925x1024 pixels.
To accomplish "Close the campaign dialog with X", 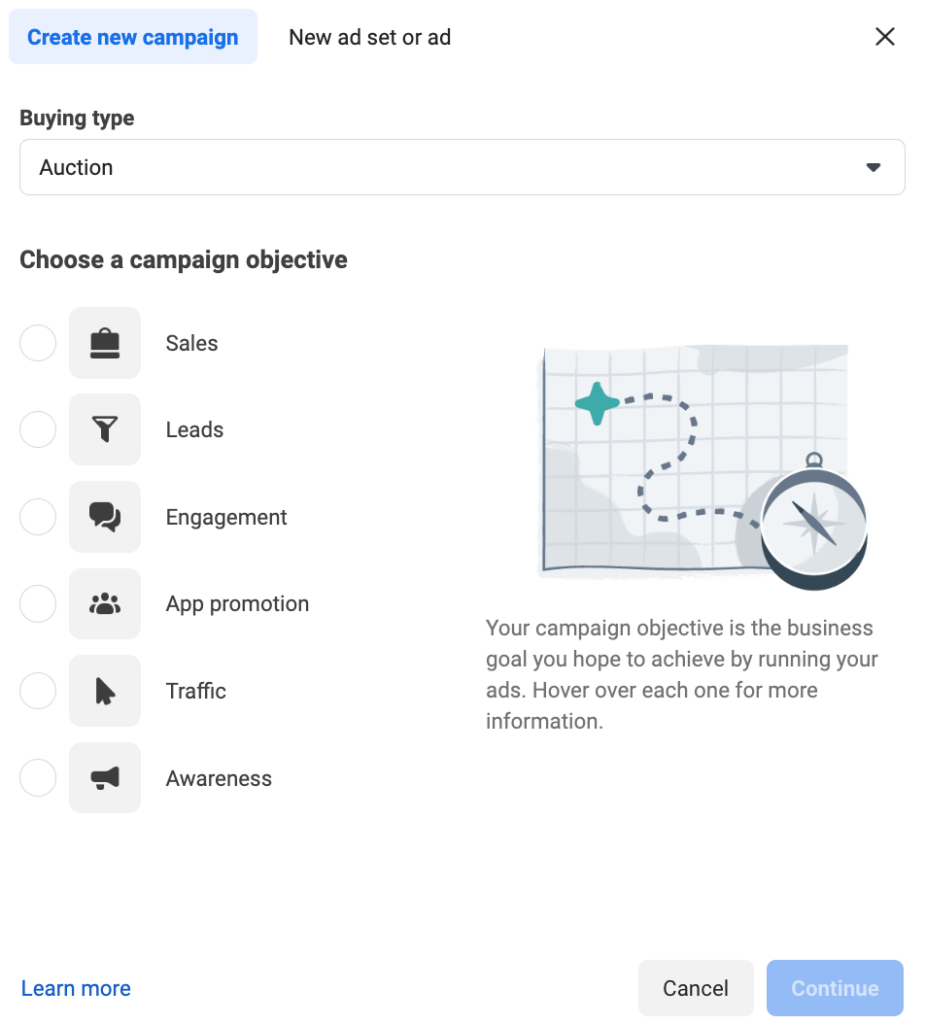I will click(884, 37).
